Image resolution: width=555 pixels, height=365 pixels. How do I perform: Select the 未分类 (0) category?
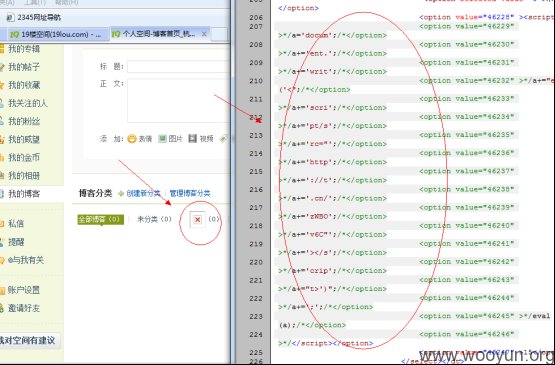(154, 219)
